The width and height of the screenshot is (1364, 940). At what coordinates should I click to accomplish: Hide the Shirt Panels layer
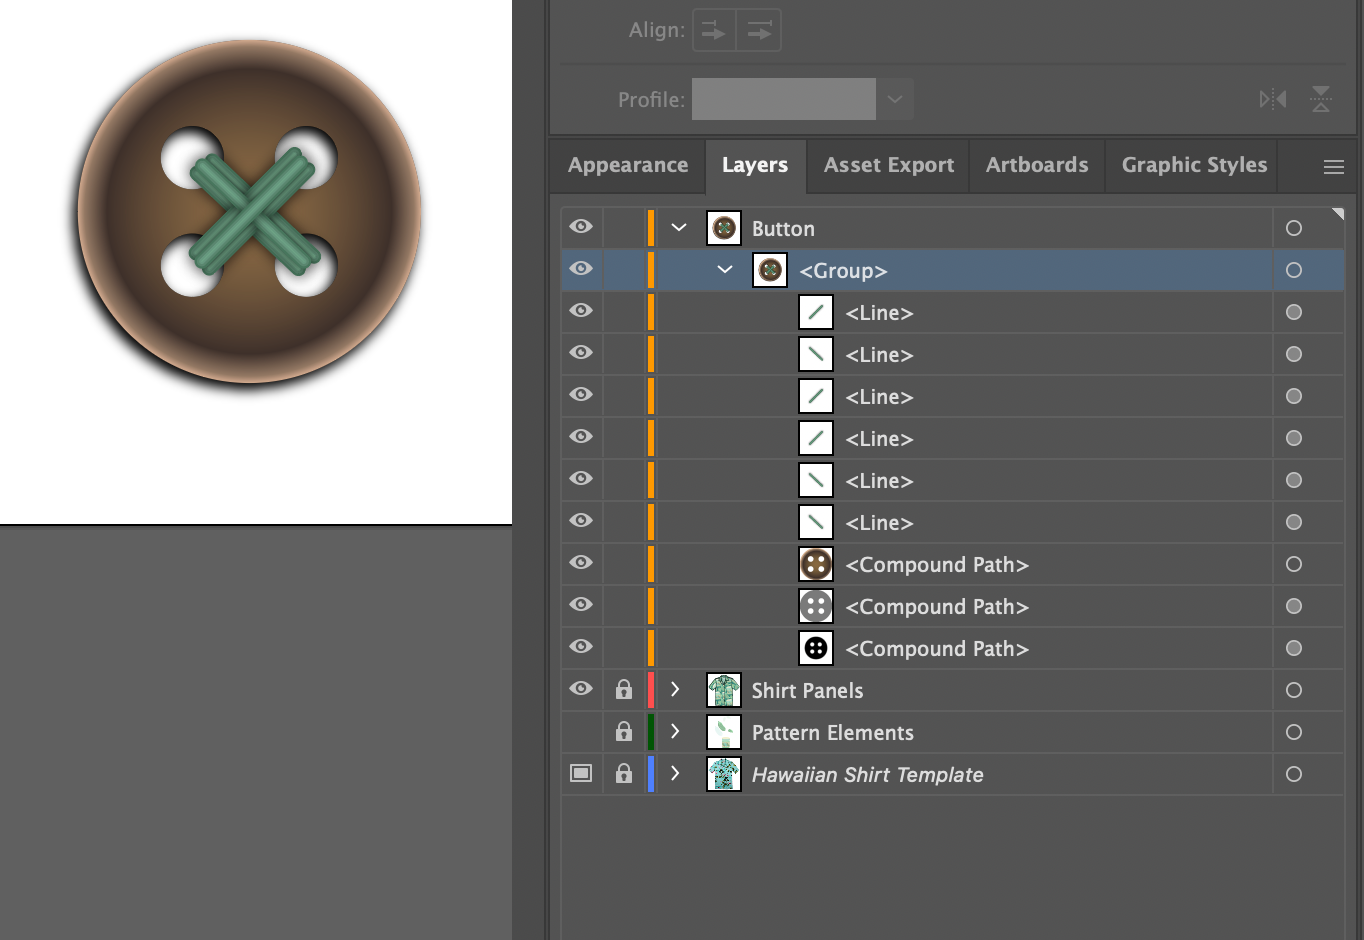581,689
